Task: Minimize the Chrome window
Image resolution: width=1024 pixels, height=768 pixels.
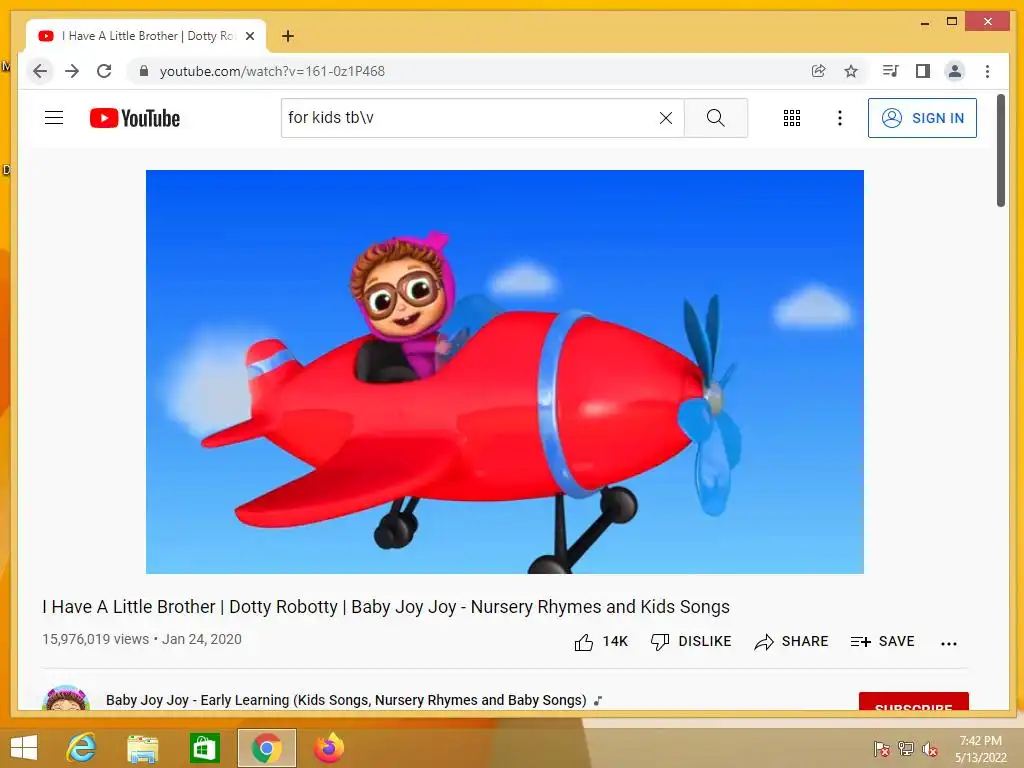Action: coord(925,22)
